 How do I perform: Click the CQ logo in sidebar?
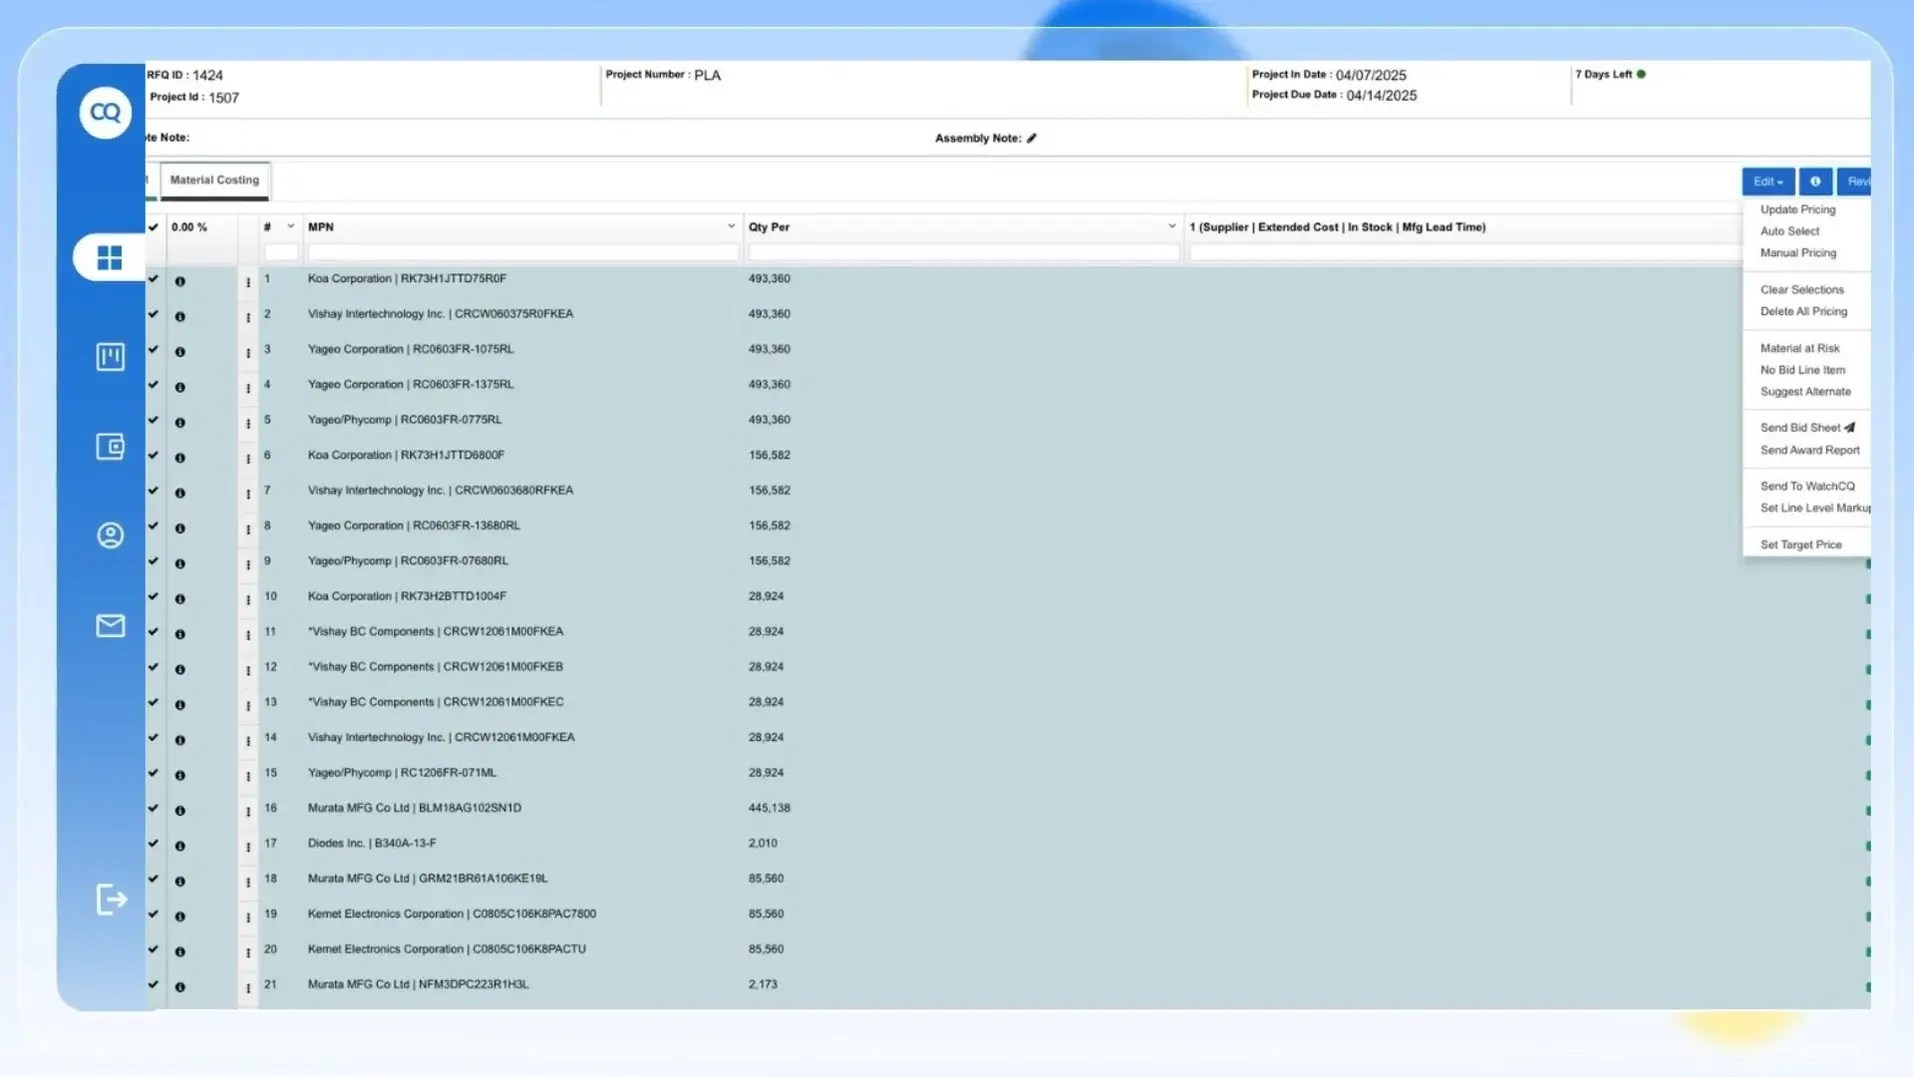coord(105,112)
